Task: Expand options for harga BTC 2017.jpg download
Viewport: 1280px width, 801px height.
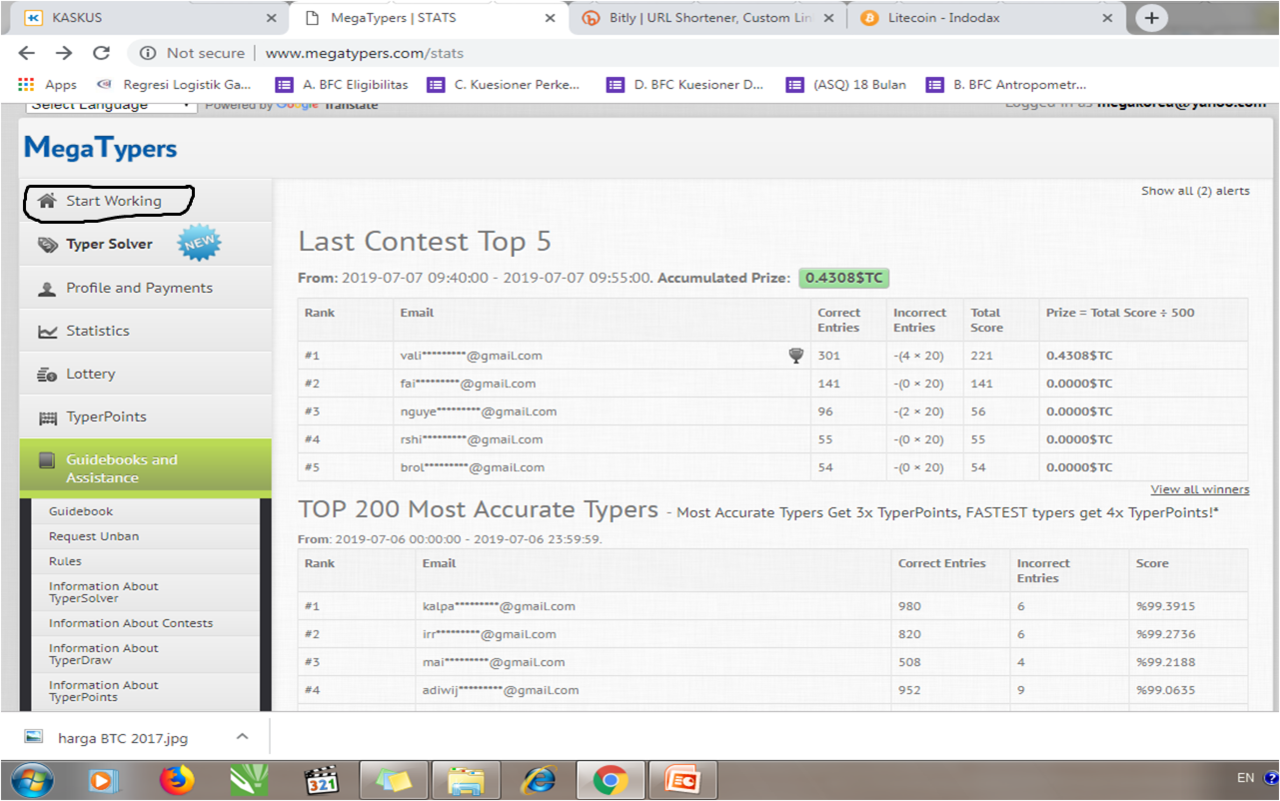Action: 242,737
